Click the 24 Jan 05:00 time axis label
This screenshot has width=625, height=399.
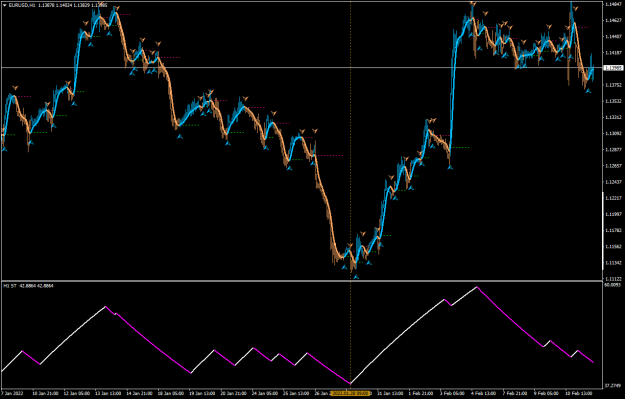[265, 393]
